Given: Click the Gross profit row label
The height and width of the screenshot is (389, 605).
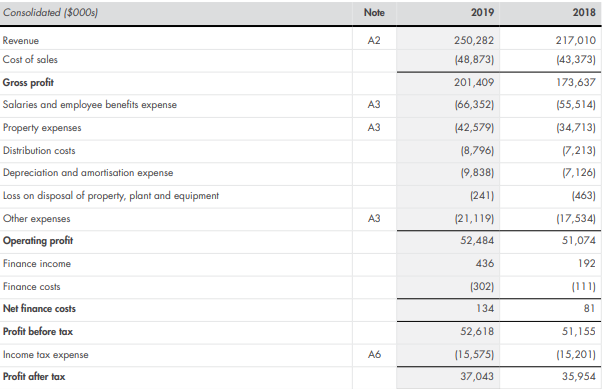Looking at the screenshot, I should tap(28, 83).
